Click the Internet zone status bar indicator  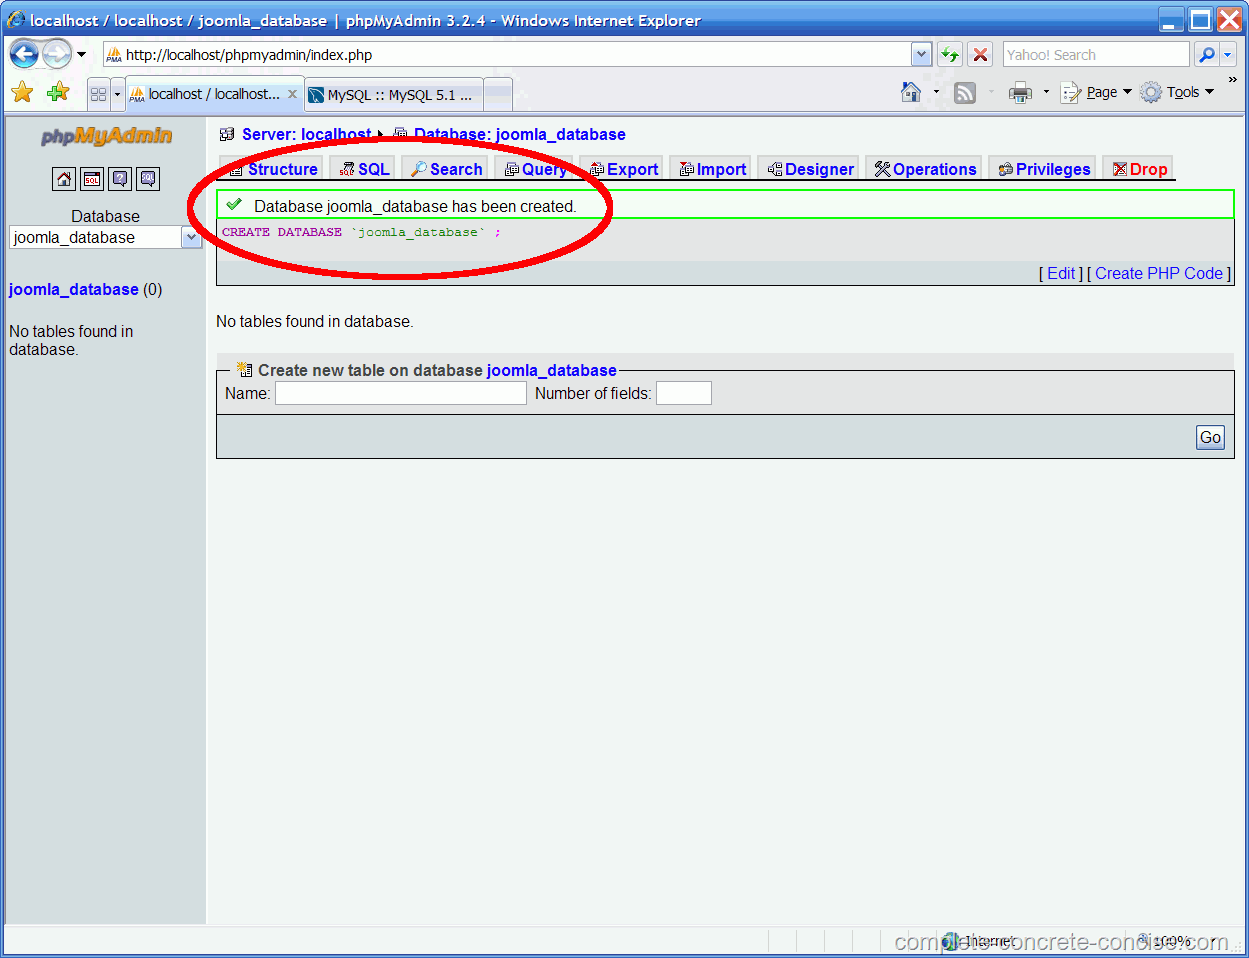click(x=978, y=941)
